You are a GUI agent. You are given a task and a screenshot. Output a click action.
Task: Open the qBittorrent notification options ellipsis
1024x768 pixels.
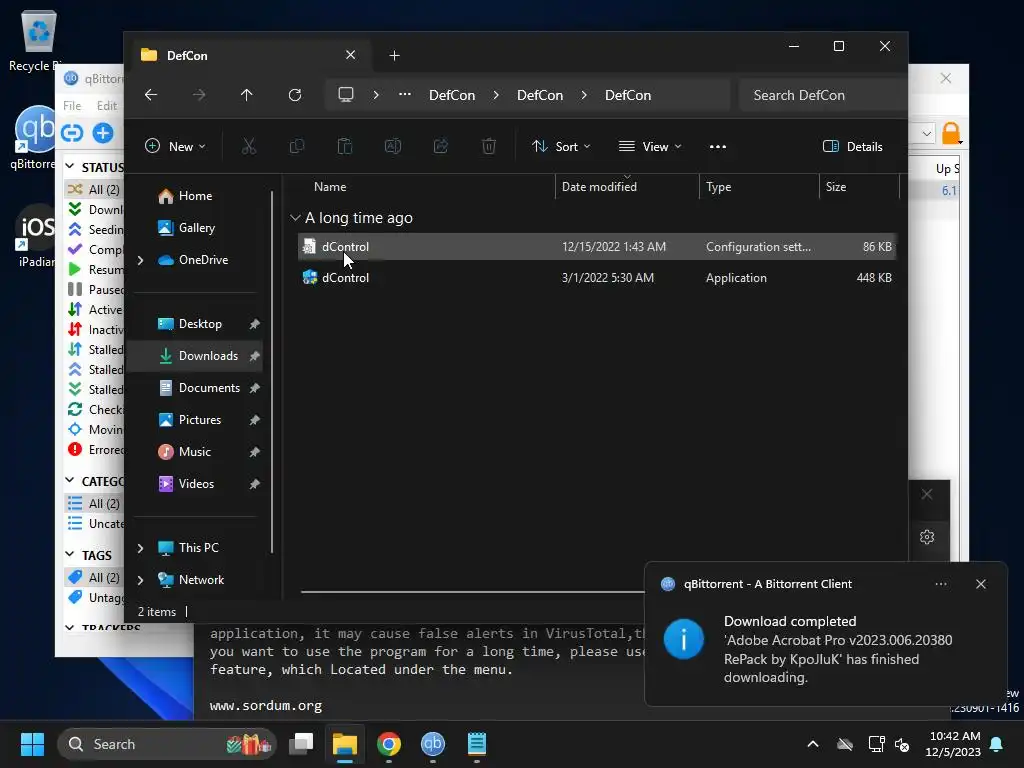(x=941, y=584)
